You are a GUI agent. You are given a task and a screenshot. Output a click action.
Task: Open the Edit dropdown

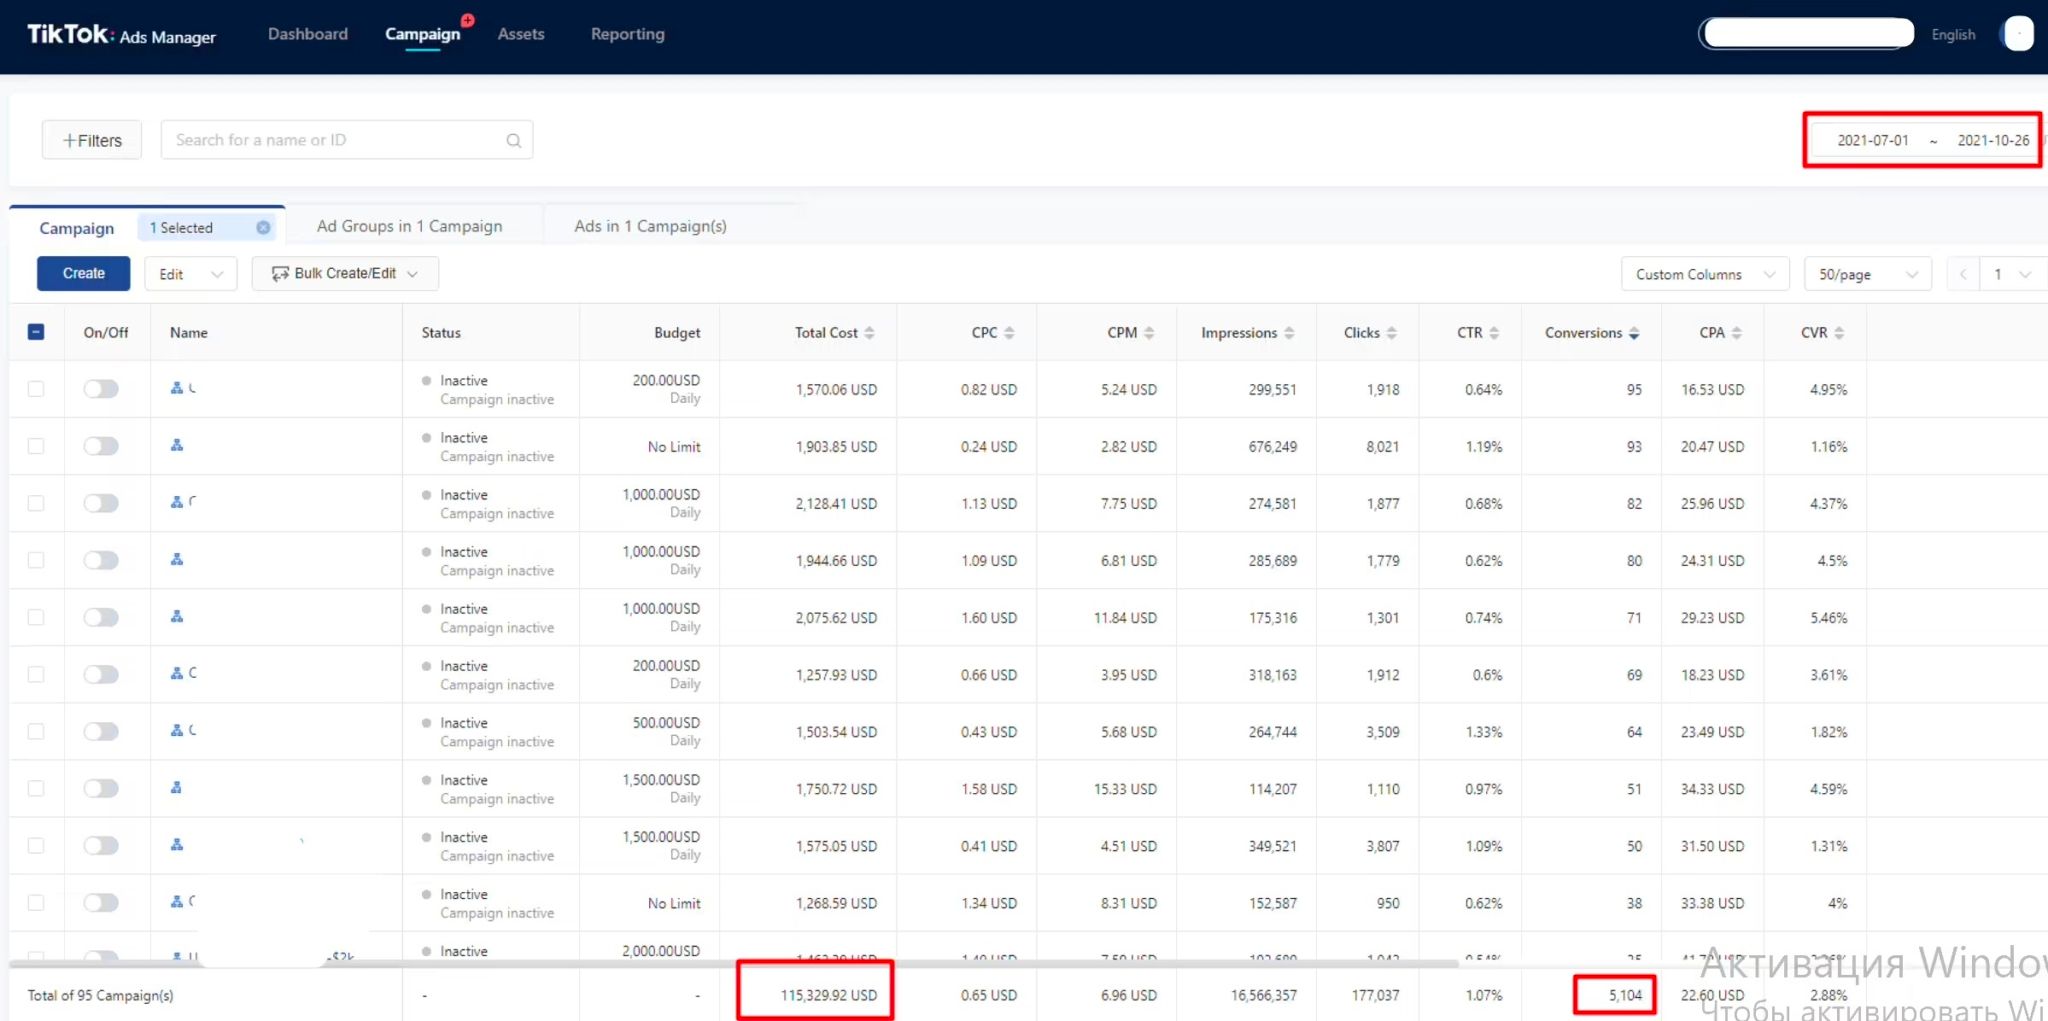[x=191, y=274]
